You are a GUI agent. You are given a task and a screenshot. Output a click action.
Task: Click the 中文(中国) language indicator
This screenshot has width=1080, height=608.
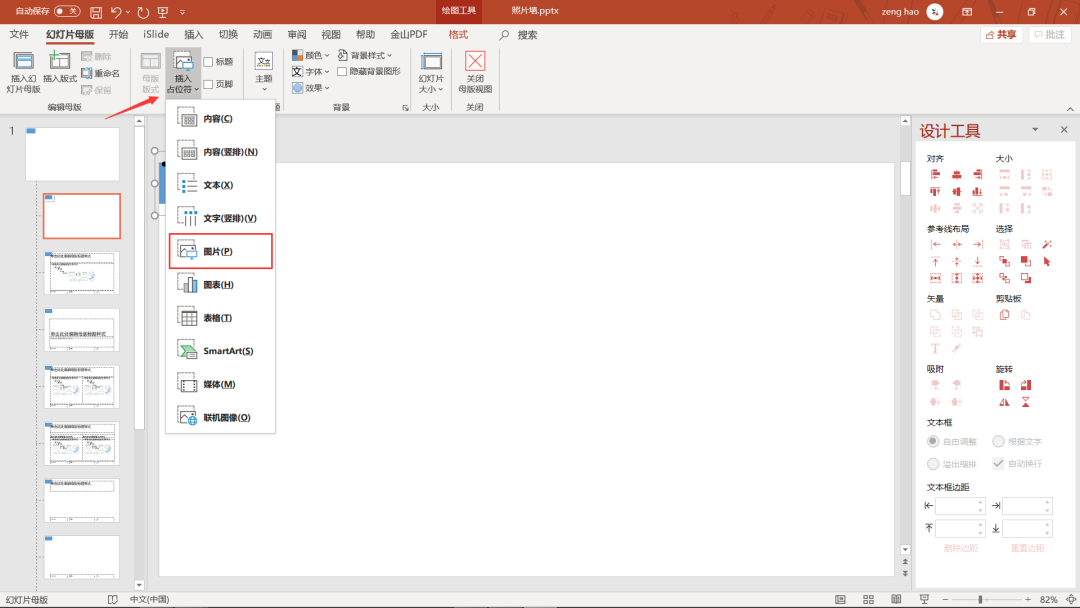[149, 600]
